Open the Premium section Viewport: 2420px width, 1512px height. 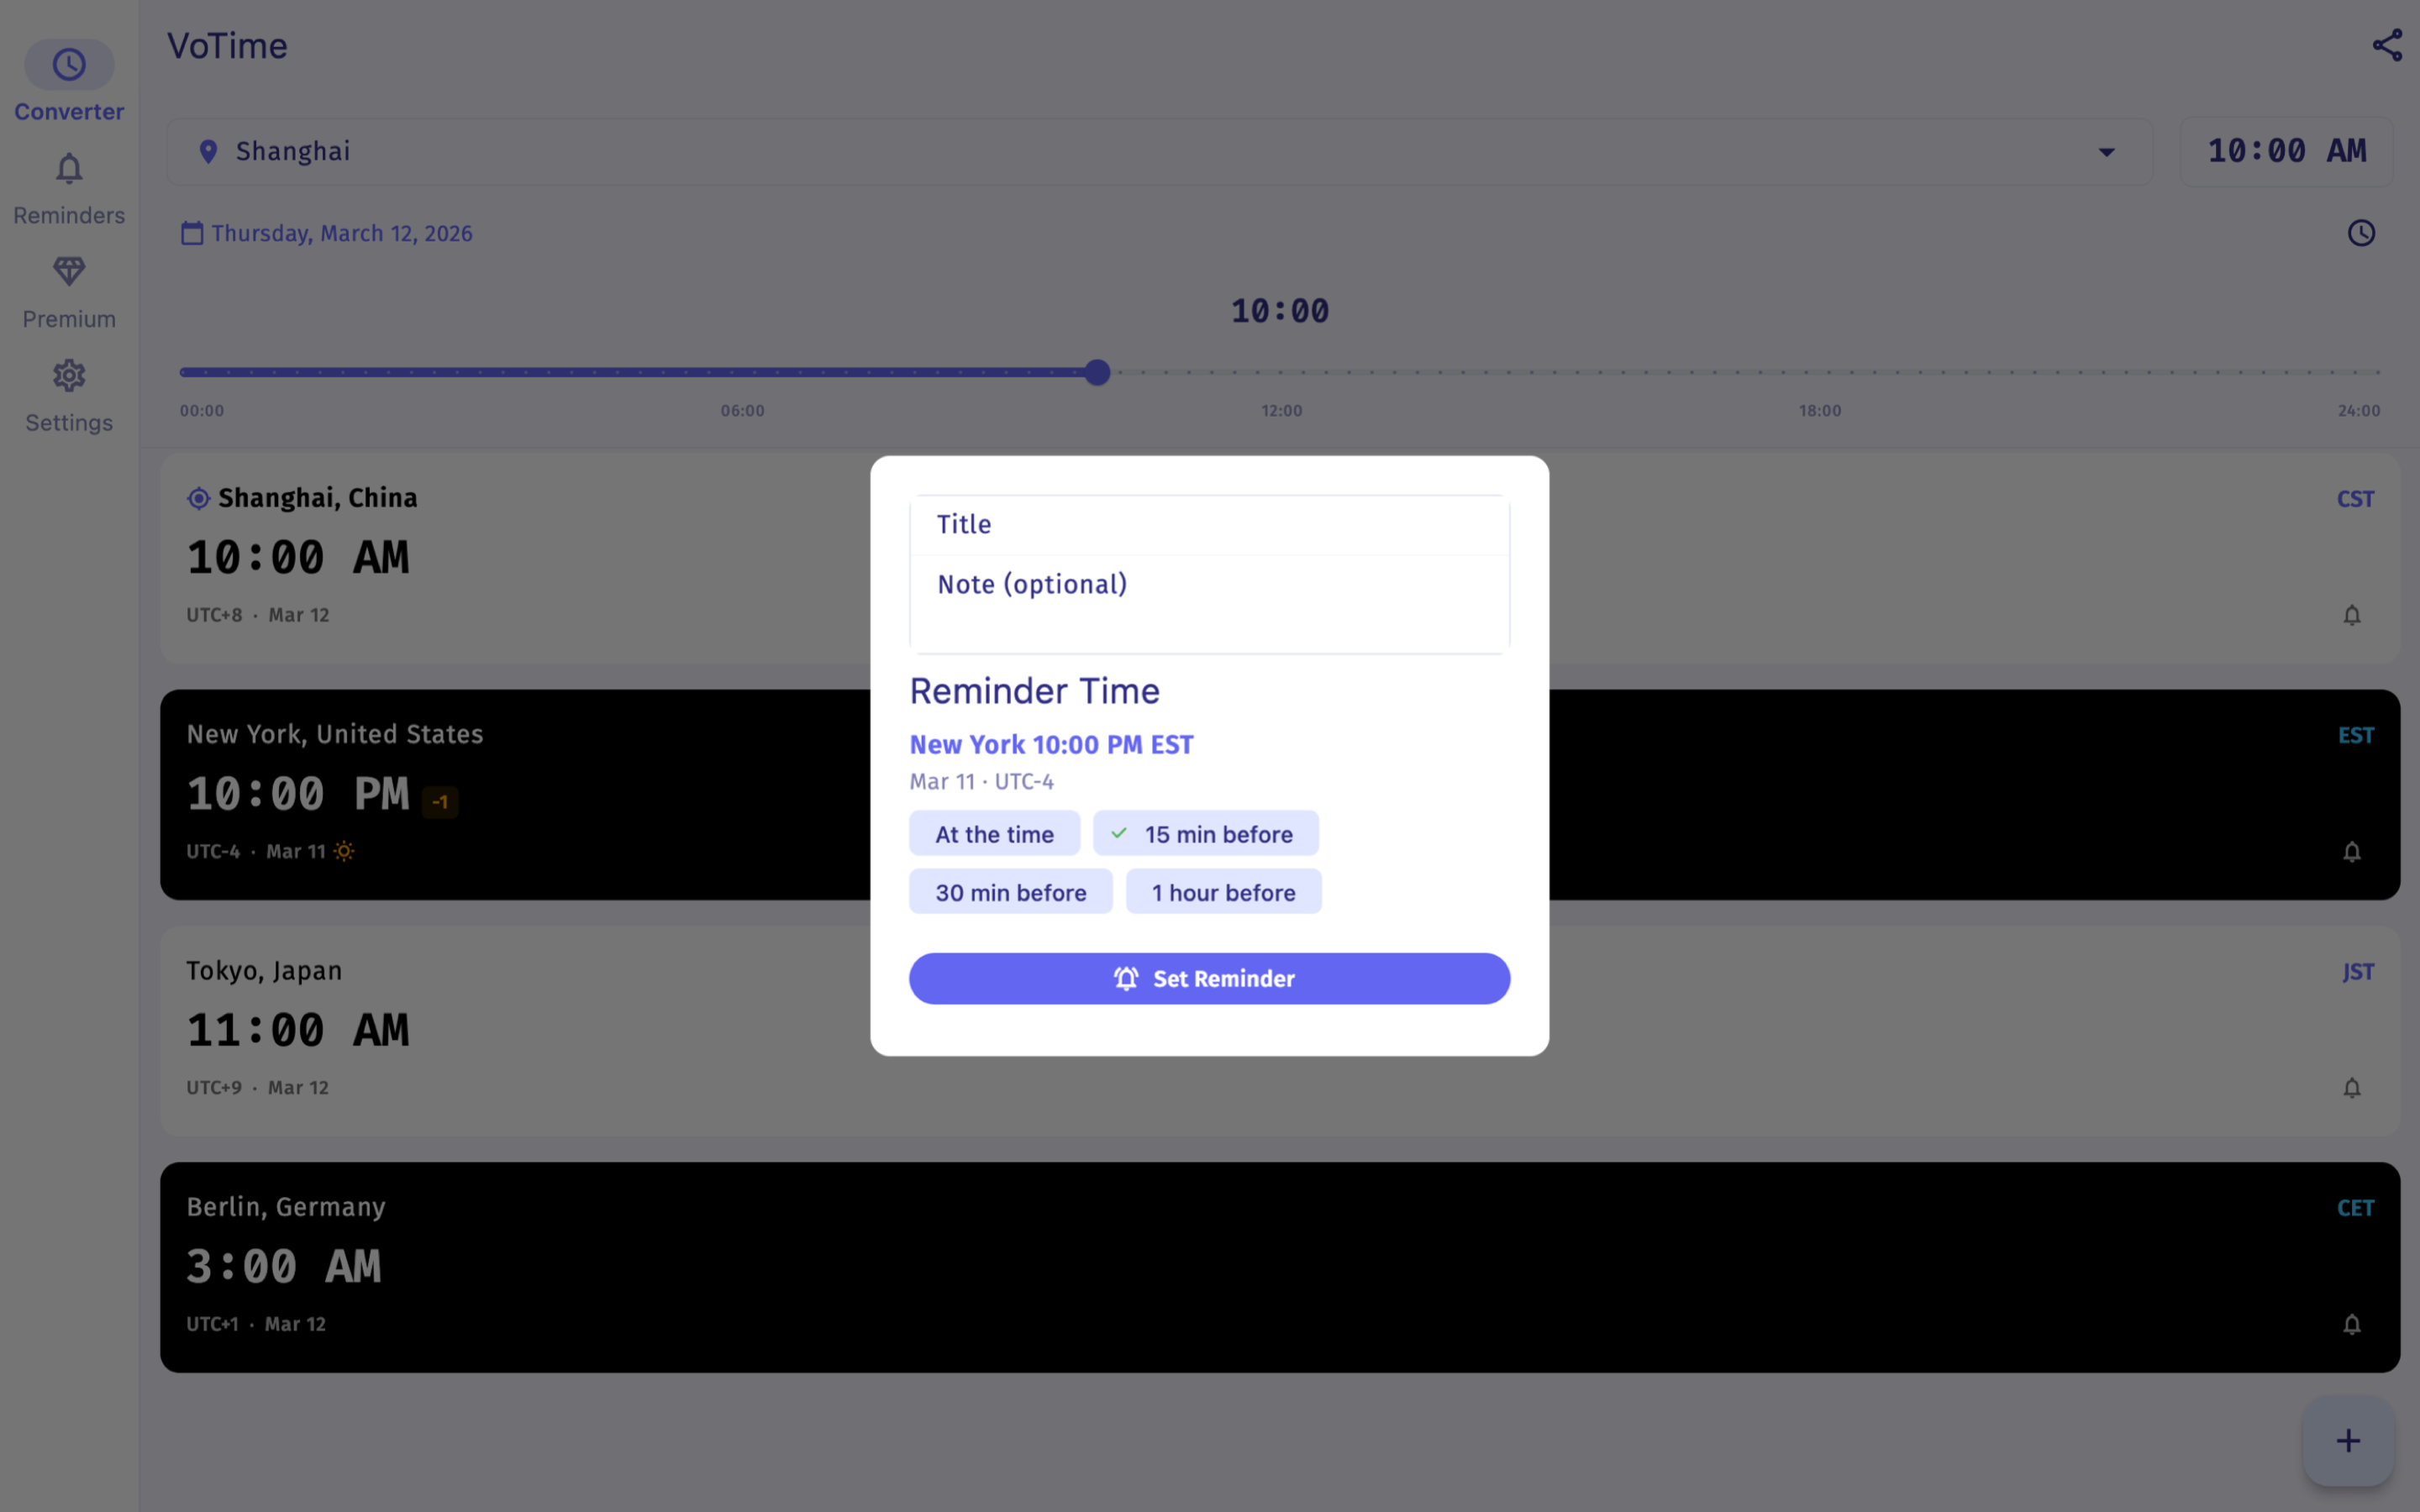[69, 292]
